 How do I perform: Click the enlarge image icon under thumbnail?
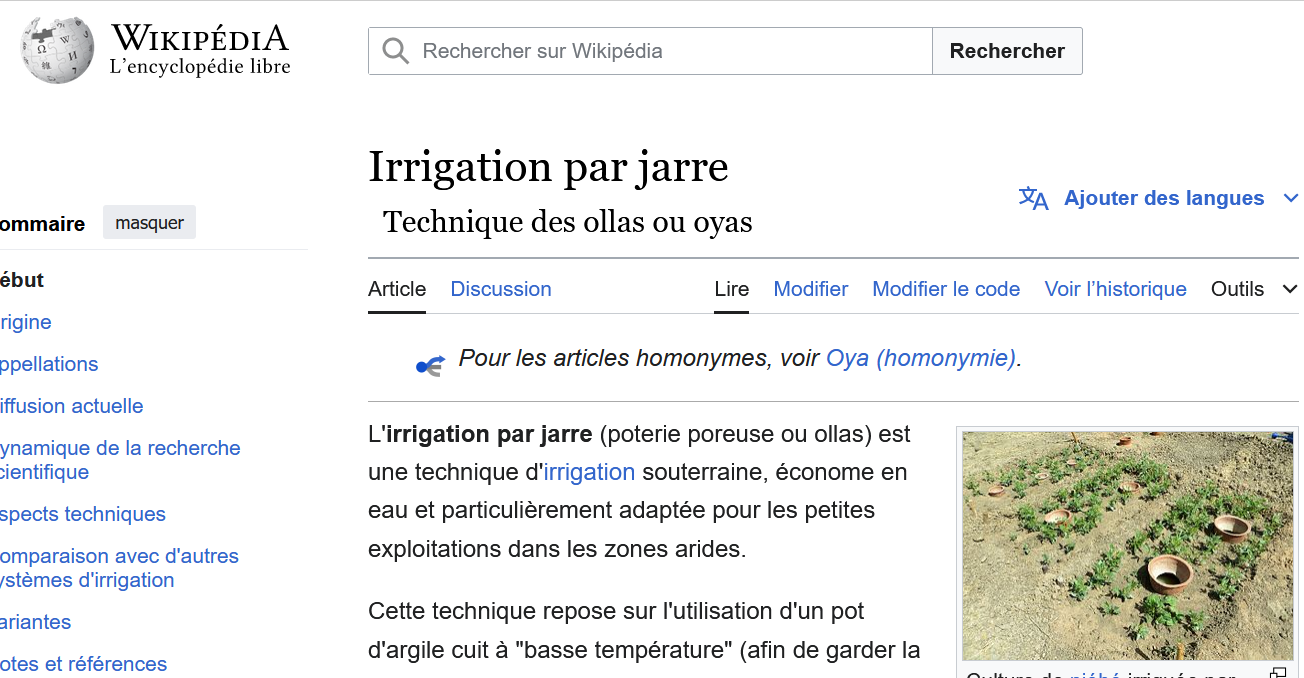click(x=1278, y=673)
